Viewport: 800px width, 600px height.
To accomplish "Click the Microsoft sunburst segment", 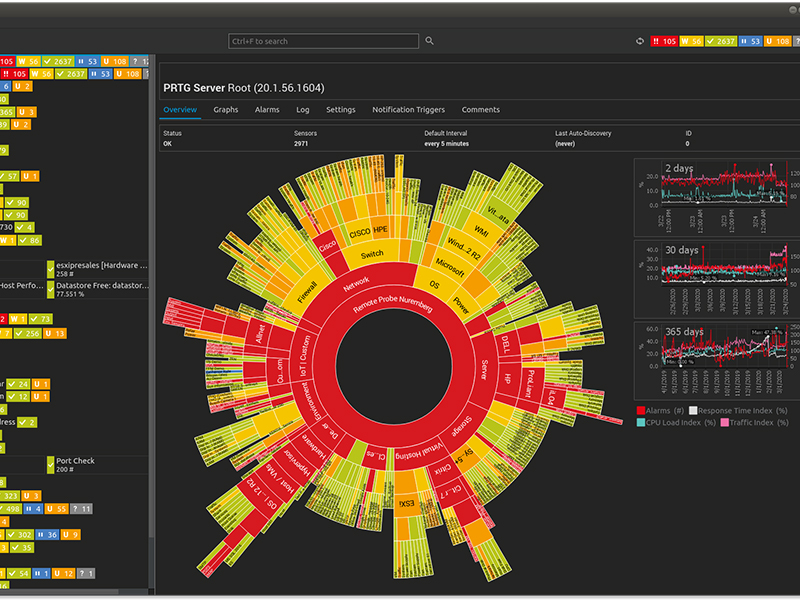I will click(x=450, y=267).
